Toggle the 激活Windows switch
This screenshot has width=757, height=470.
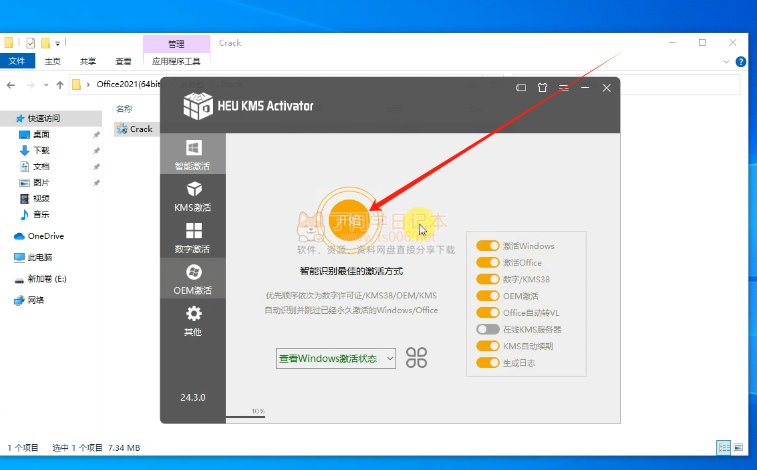[x=488, y=246]
